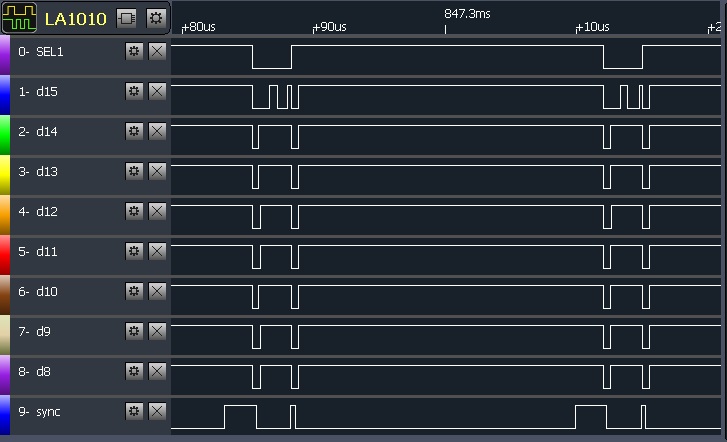Open settings gear for SEL1 channel
727x442 pixels.
click(x=135, y=51)
